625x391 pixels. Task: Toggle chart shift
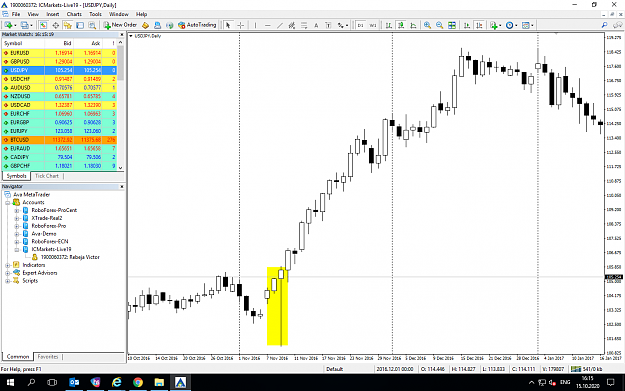pyautogui.click(x=480, y=25)
